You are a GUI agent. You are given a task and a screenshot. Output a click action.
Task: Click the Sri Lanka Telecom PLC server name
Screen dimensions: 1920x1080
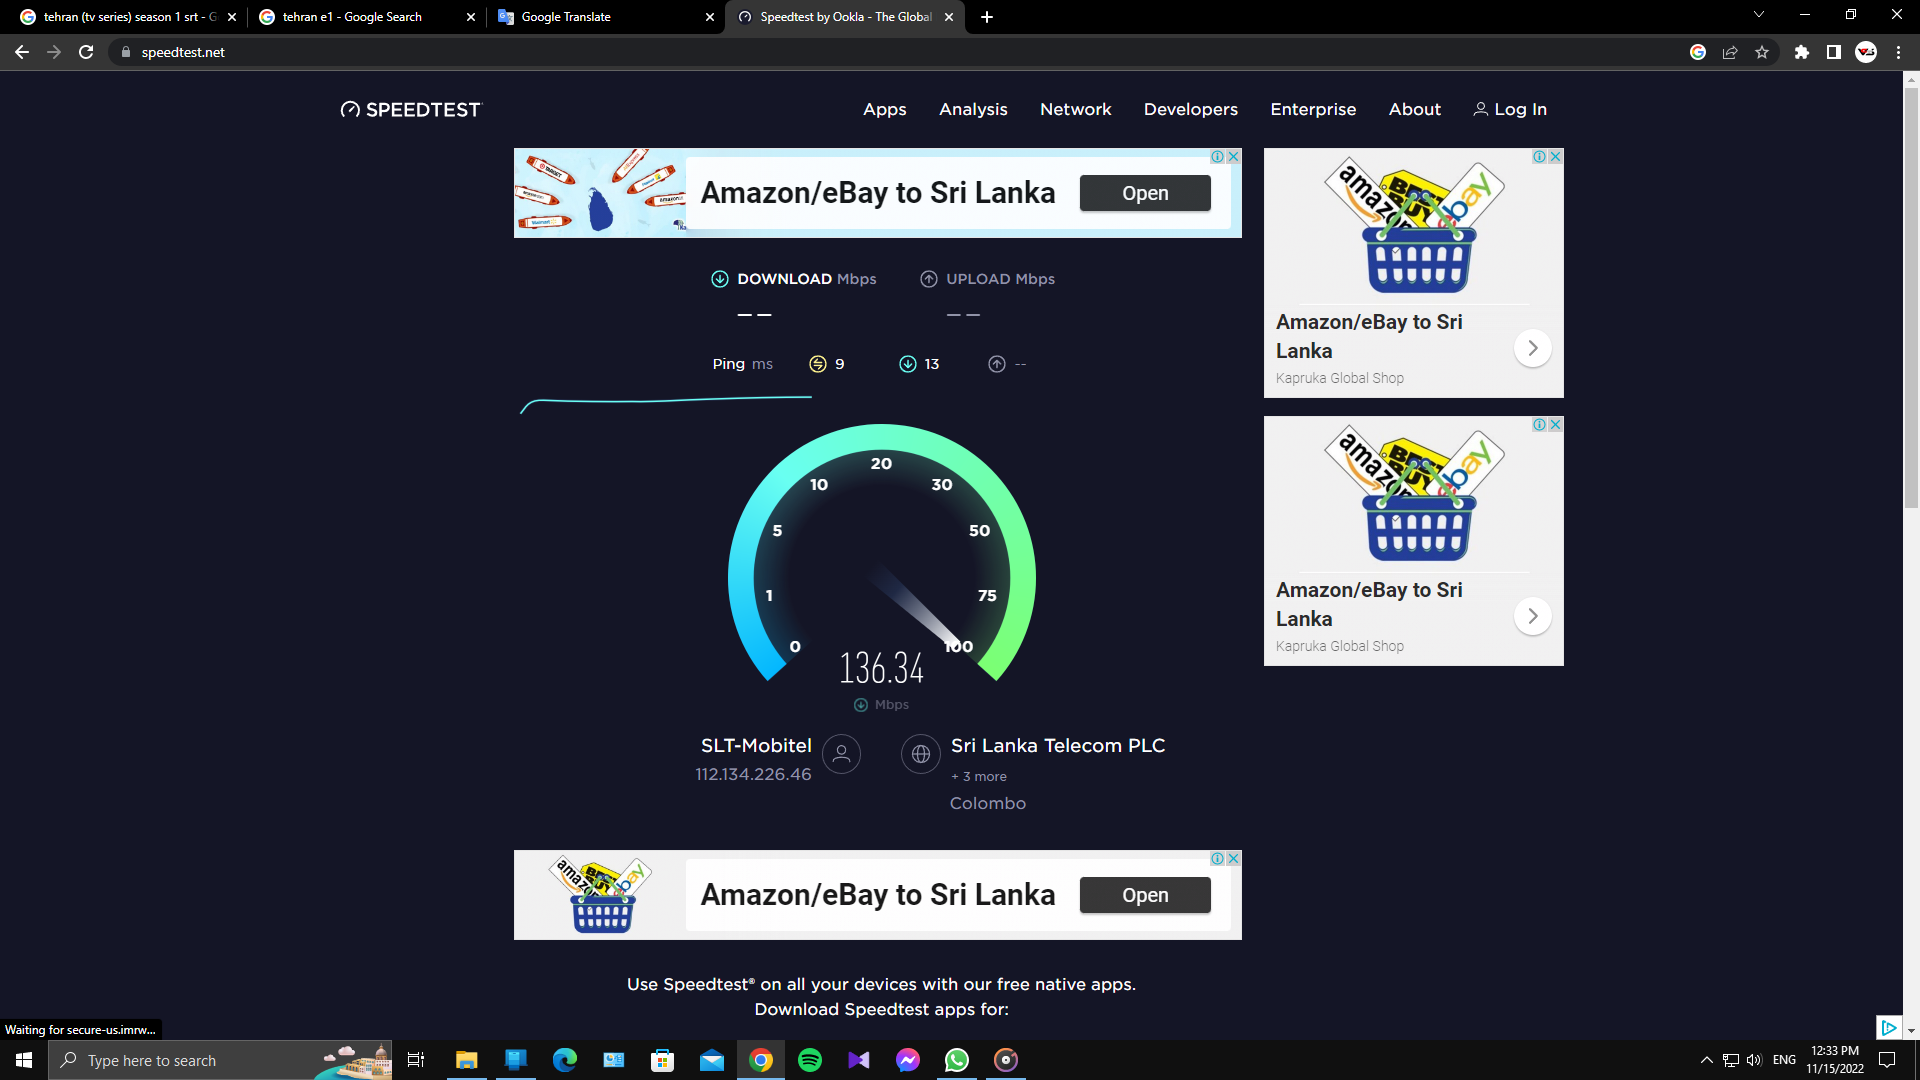point(1058,746)
